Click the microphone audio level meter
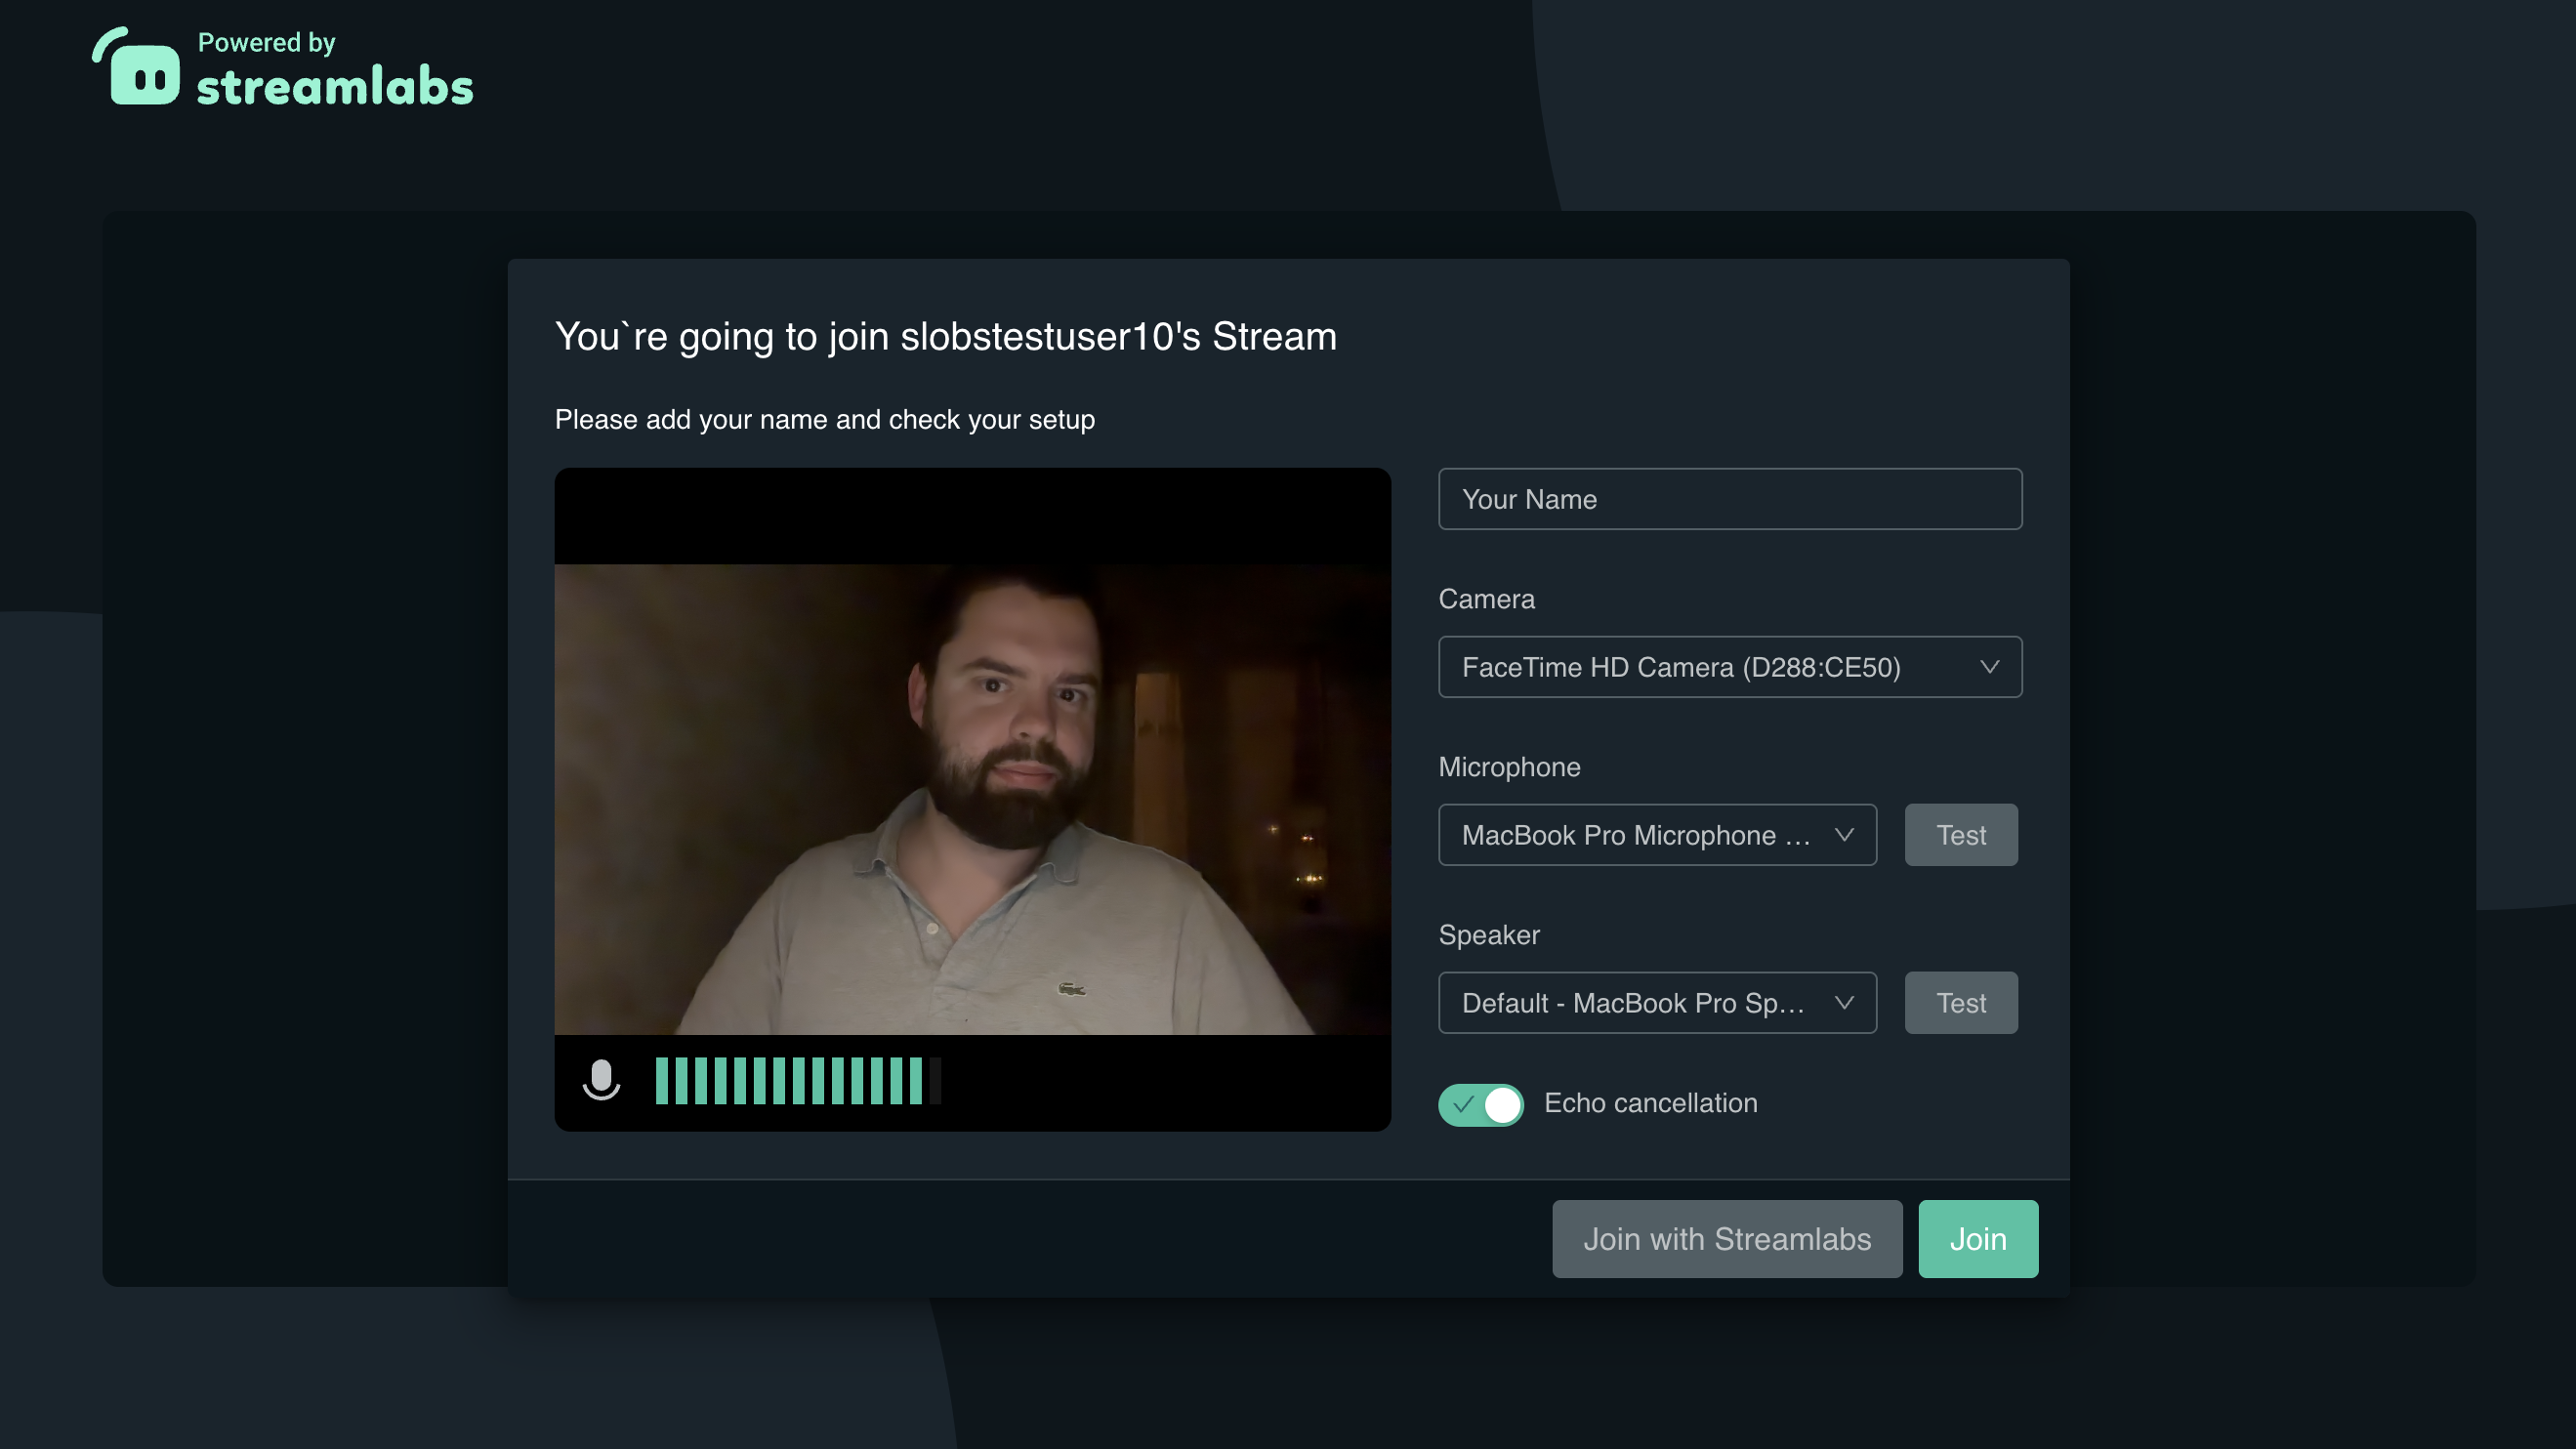Screen dimensions: 2576x1449 click(797, 1080)
